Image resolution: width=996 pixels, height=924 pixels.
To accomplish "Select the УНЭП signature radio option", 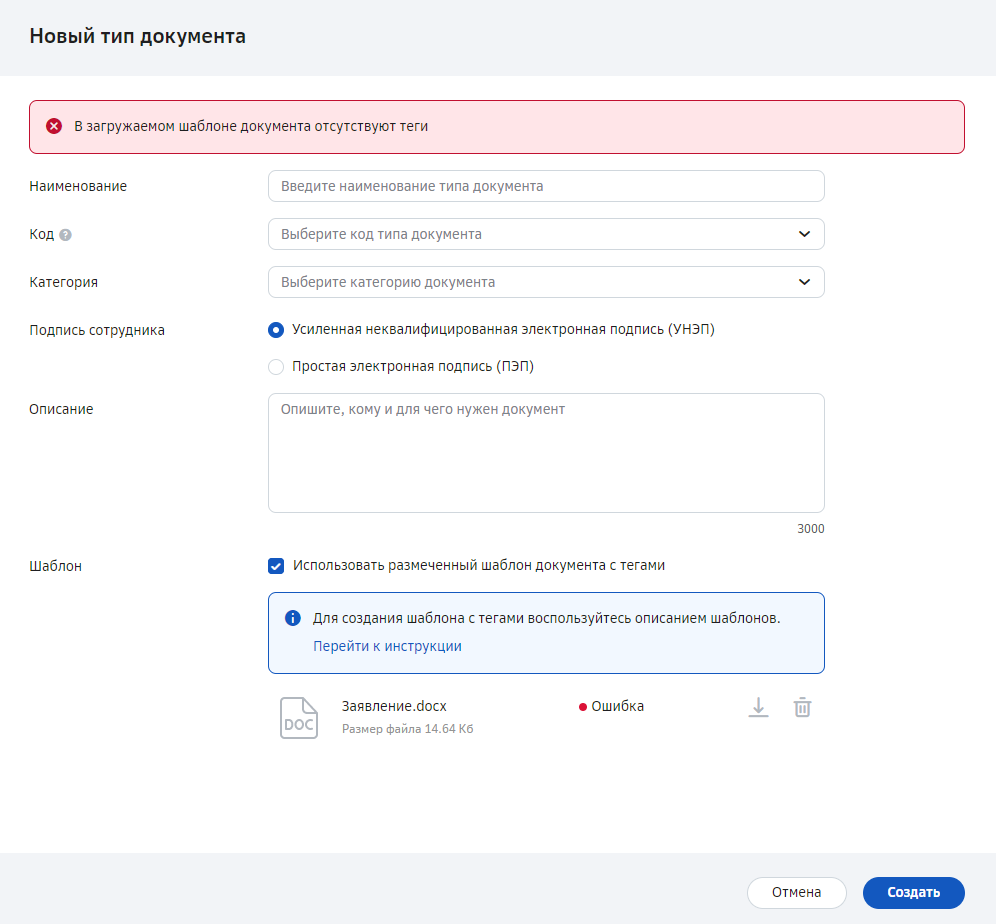I will (276, 330).
